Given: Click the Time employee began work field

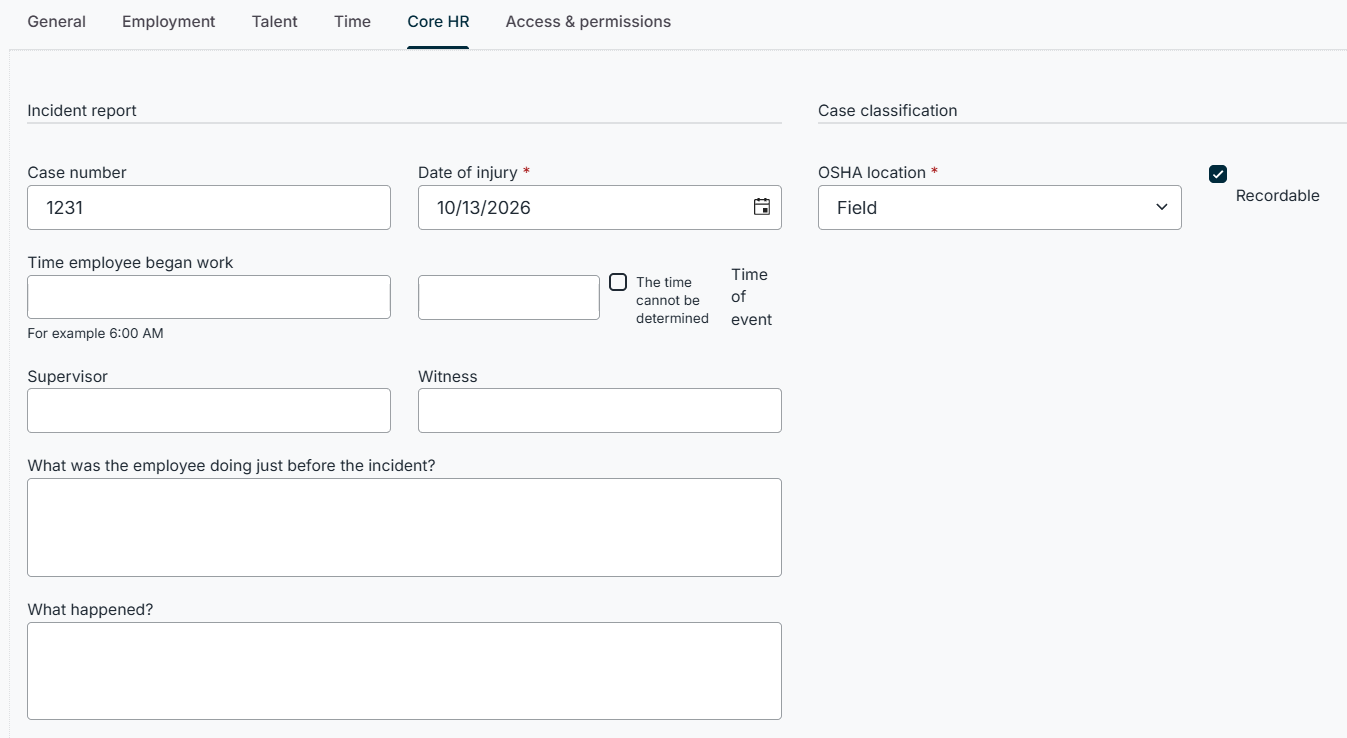Looking at the screenshot, I should click(x=209, y=297).
